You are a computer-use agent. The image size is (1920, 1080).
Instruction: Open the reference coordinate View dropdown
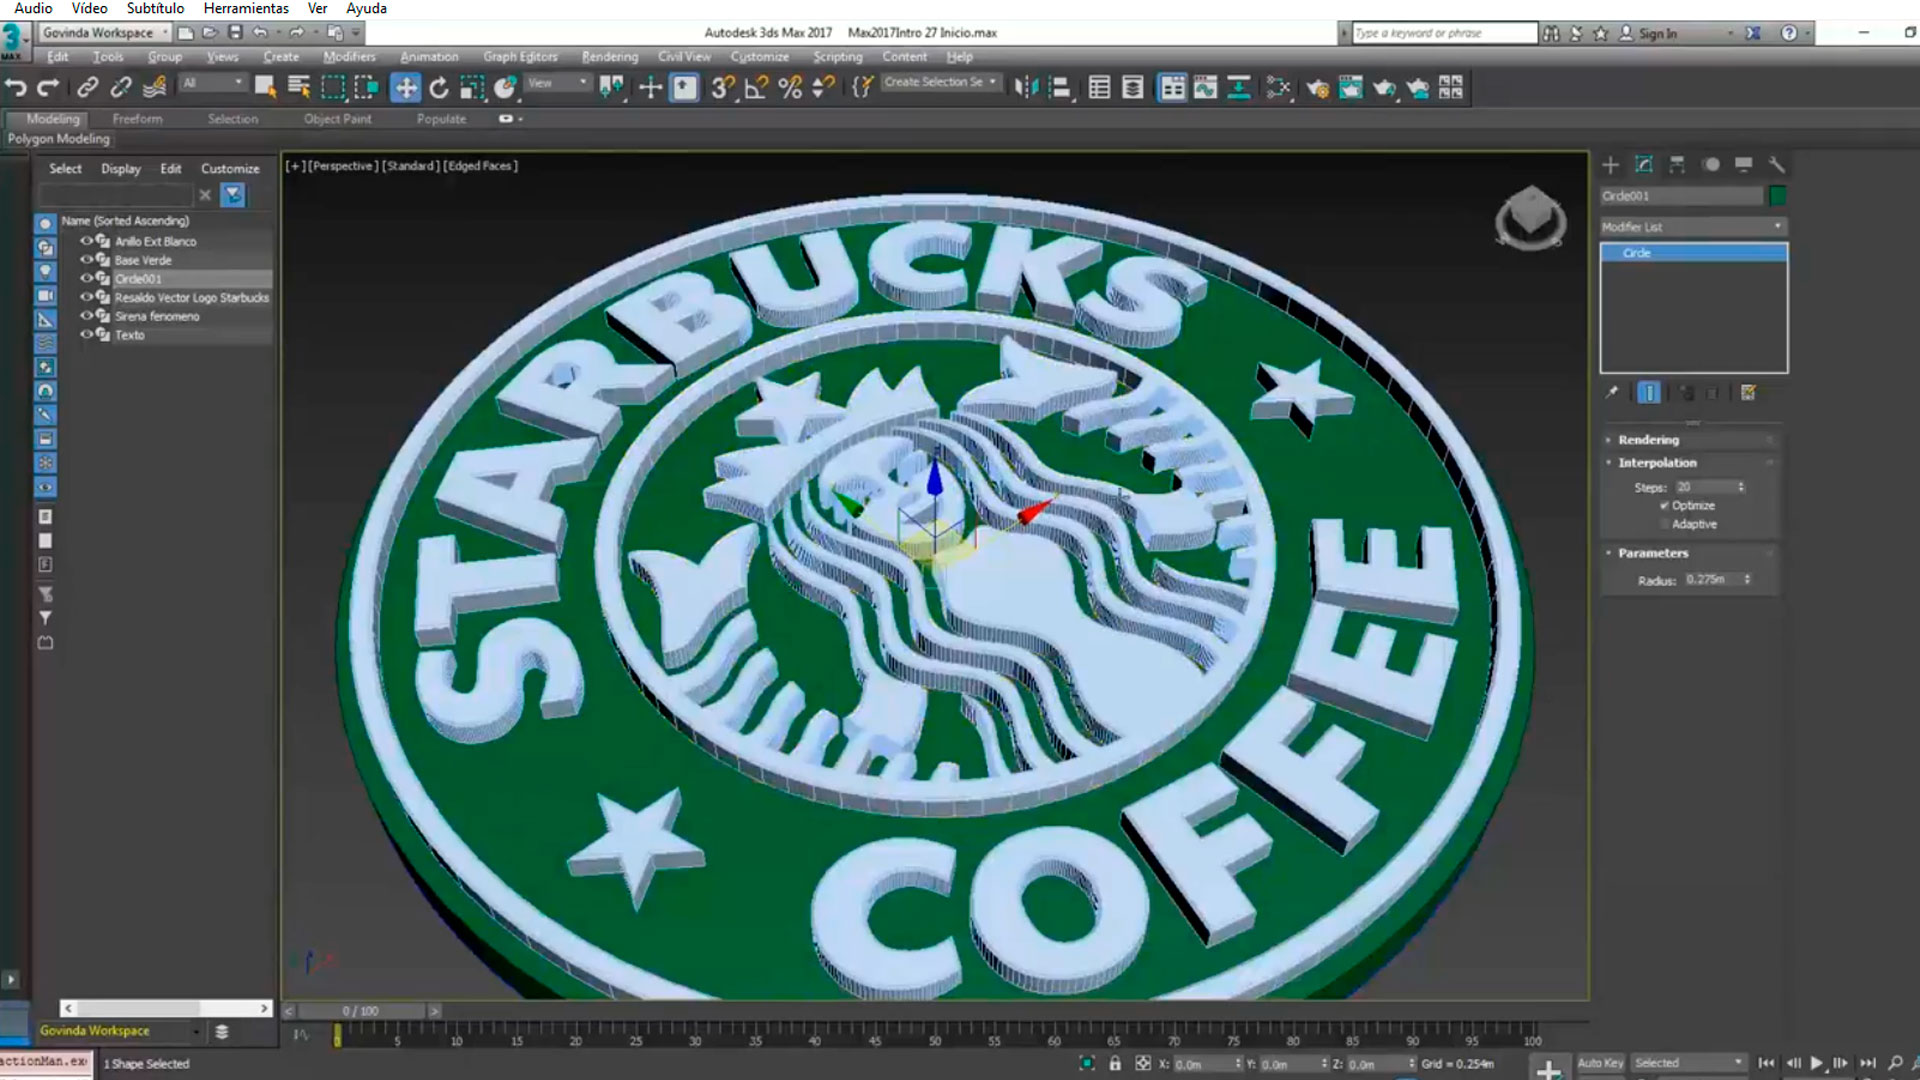click(557, 83)
